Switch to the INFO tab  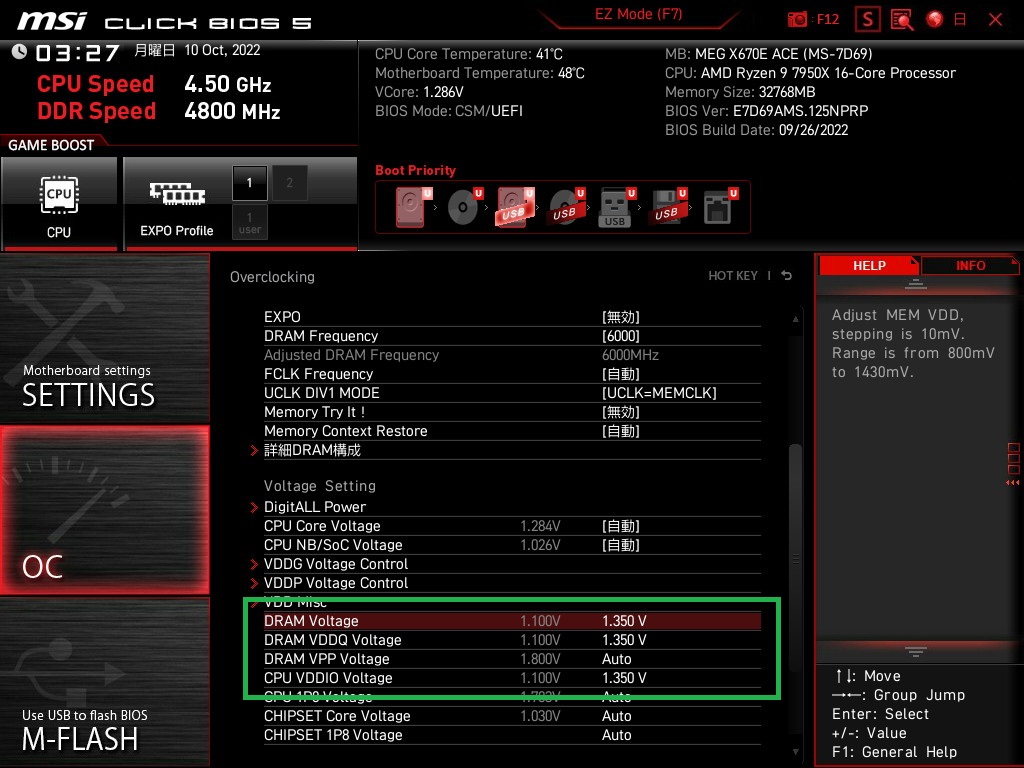[970, 266]
